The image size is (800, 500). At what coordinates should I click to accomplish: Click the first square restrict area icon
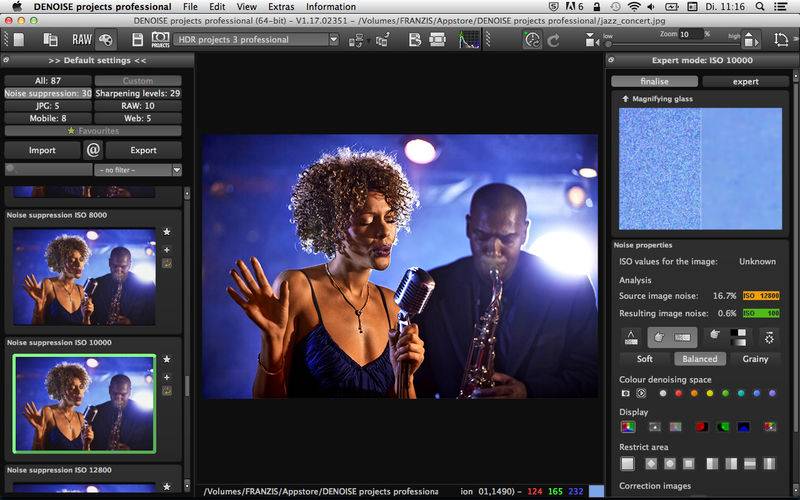627,464
